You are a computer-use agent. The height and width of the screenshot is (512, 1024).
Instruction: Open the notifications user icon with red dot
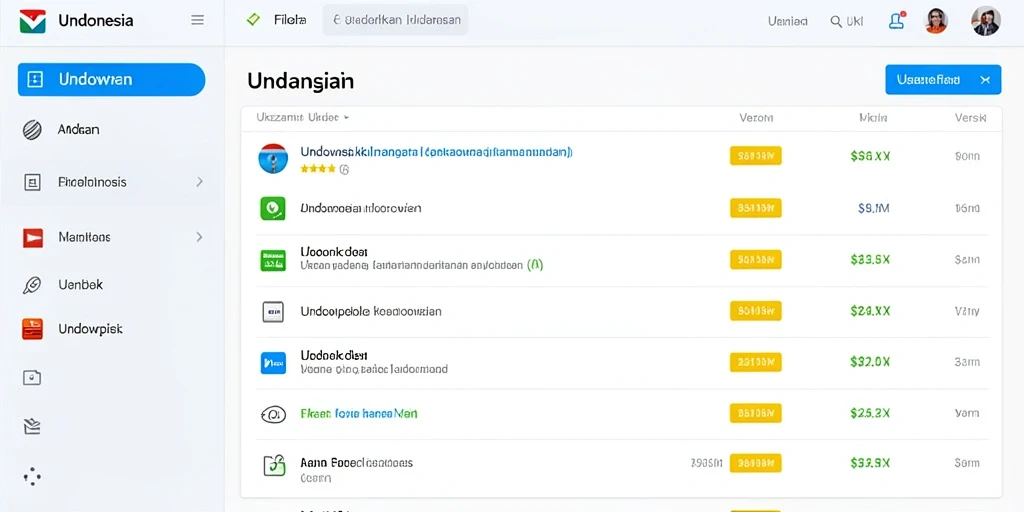(897, 21)
